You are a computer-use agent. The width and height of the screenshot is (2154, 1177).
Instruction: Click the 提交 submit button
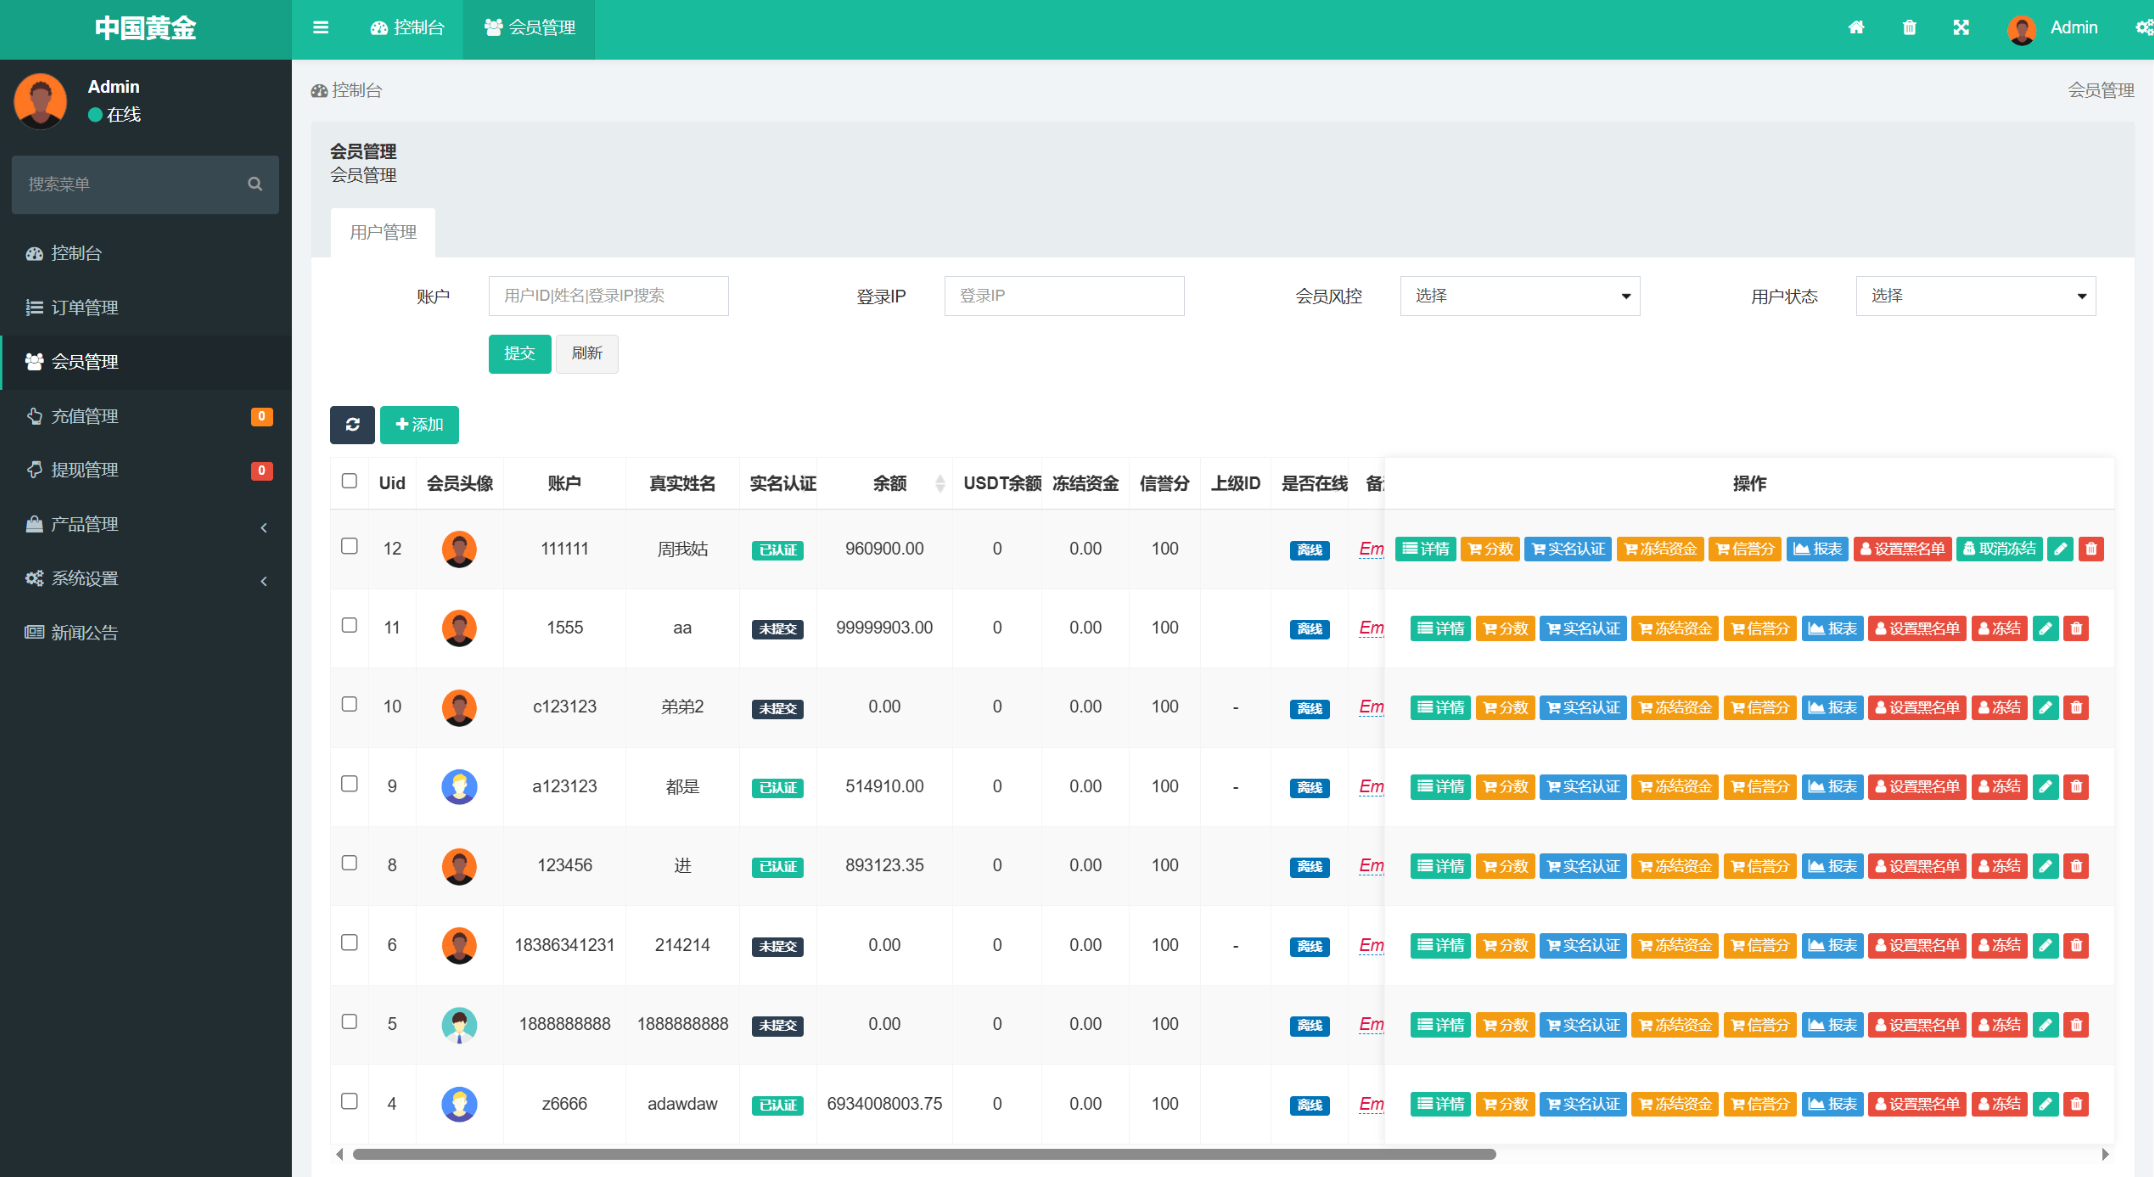[519, 353]
